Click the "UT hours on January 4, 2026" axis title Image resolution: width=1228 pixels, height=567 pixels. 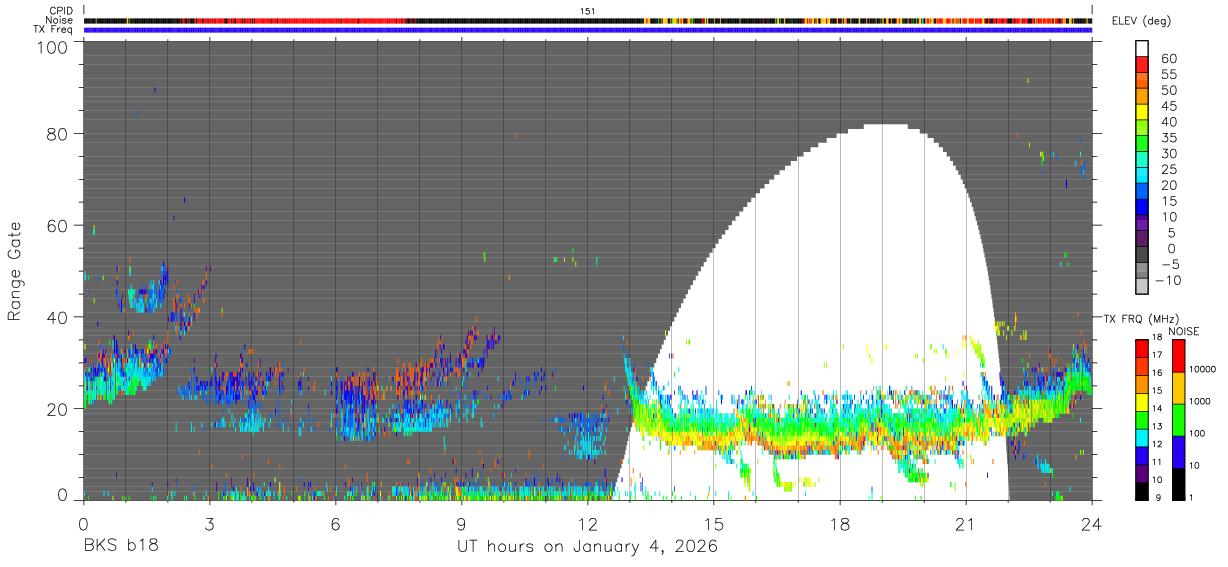587,547
